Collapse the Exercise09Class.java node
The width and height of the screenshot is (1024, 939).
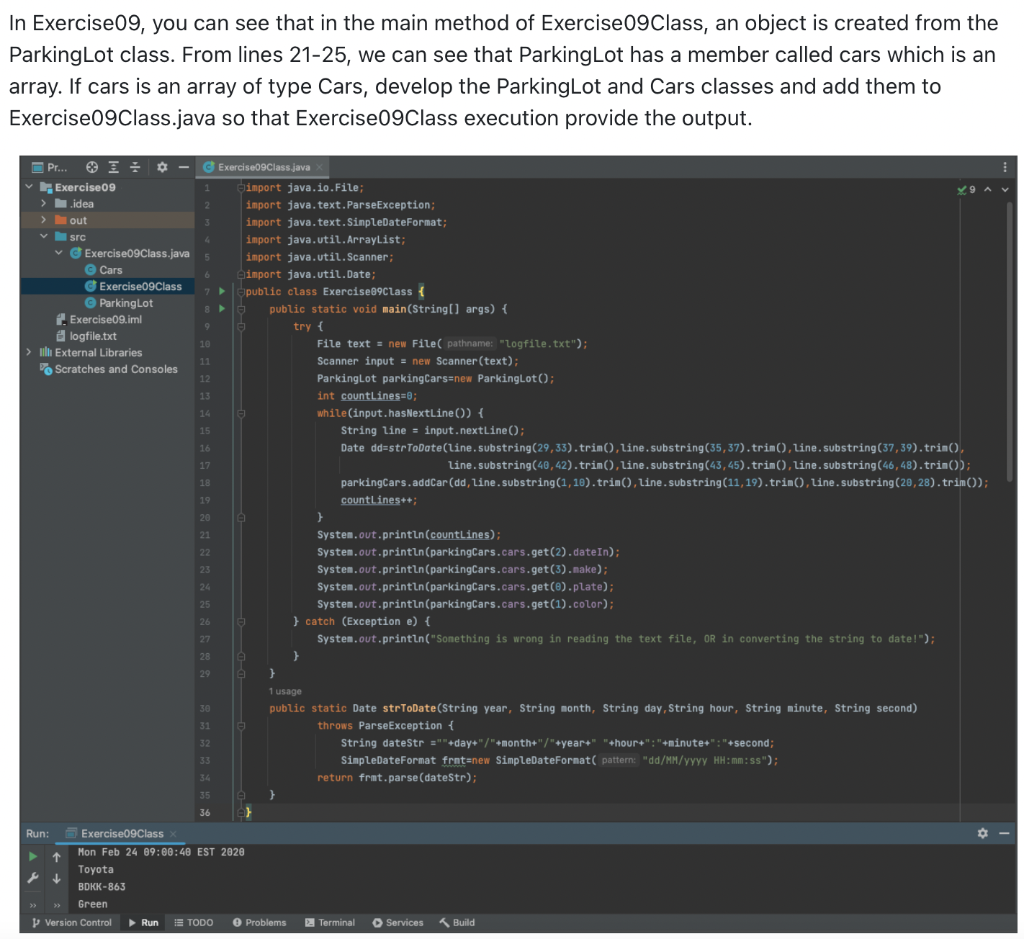58,253
